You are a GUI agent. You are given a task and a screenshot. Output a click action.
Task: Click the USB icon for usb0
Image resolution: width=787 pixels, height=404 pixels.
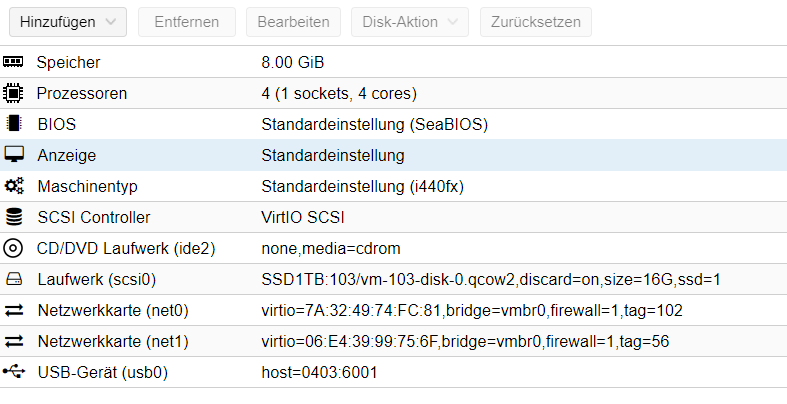tap(14, 372)
